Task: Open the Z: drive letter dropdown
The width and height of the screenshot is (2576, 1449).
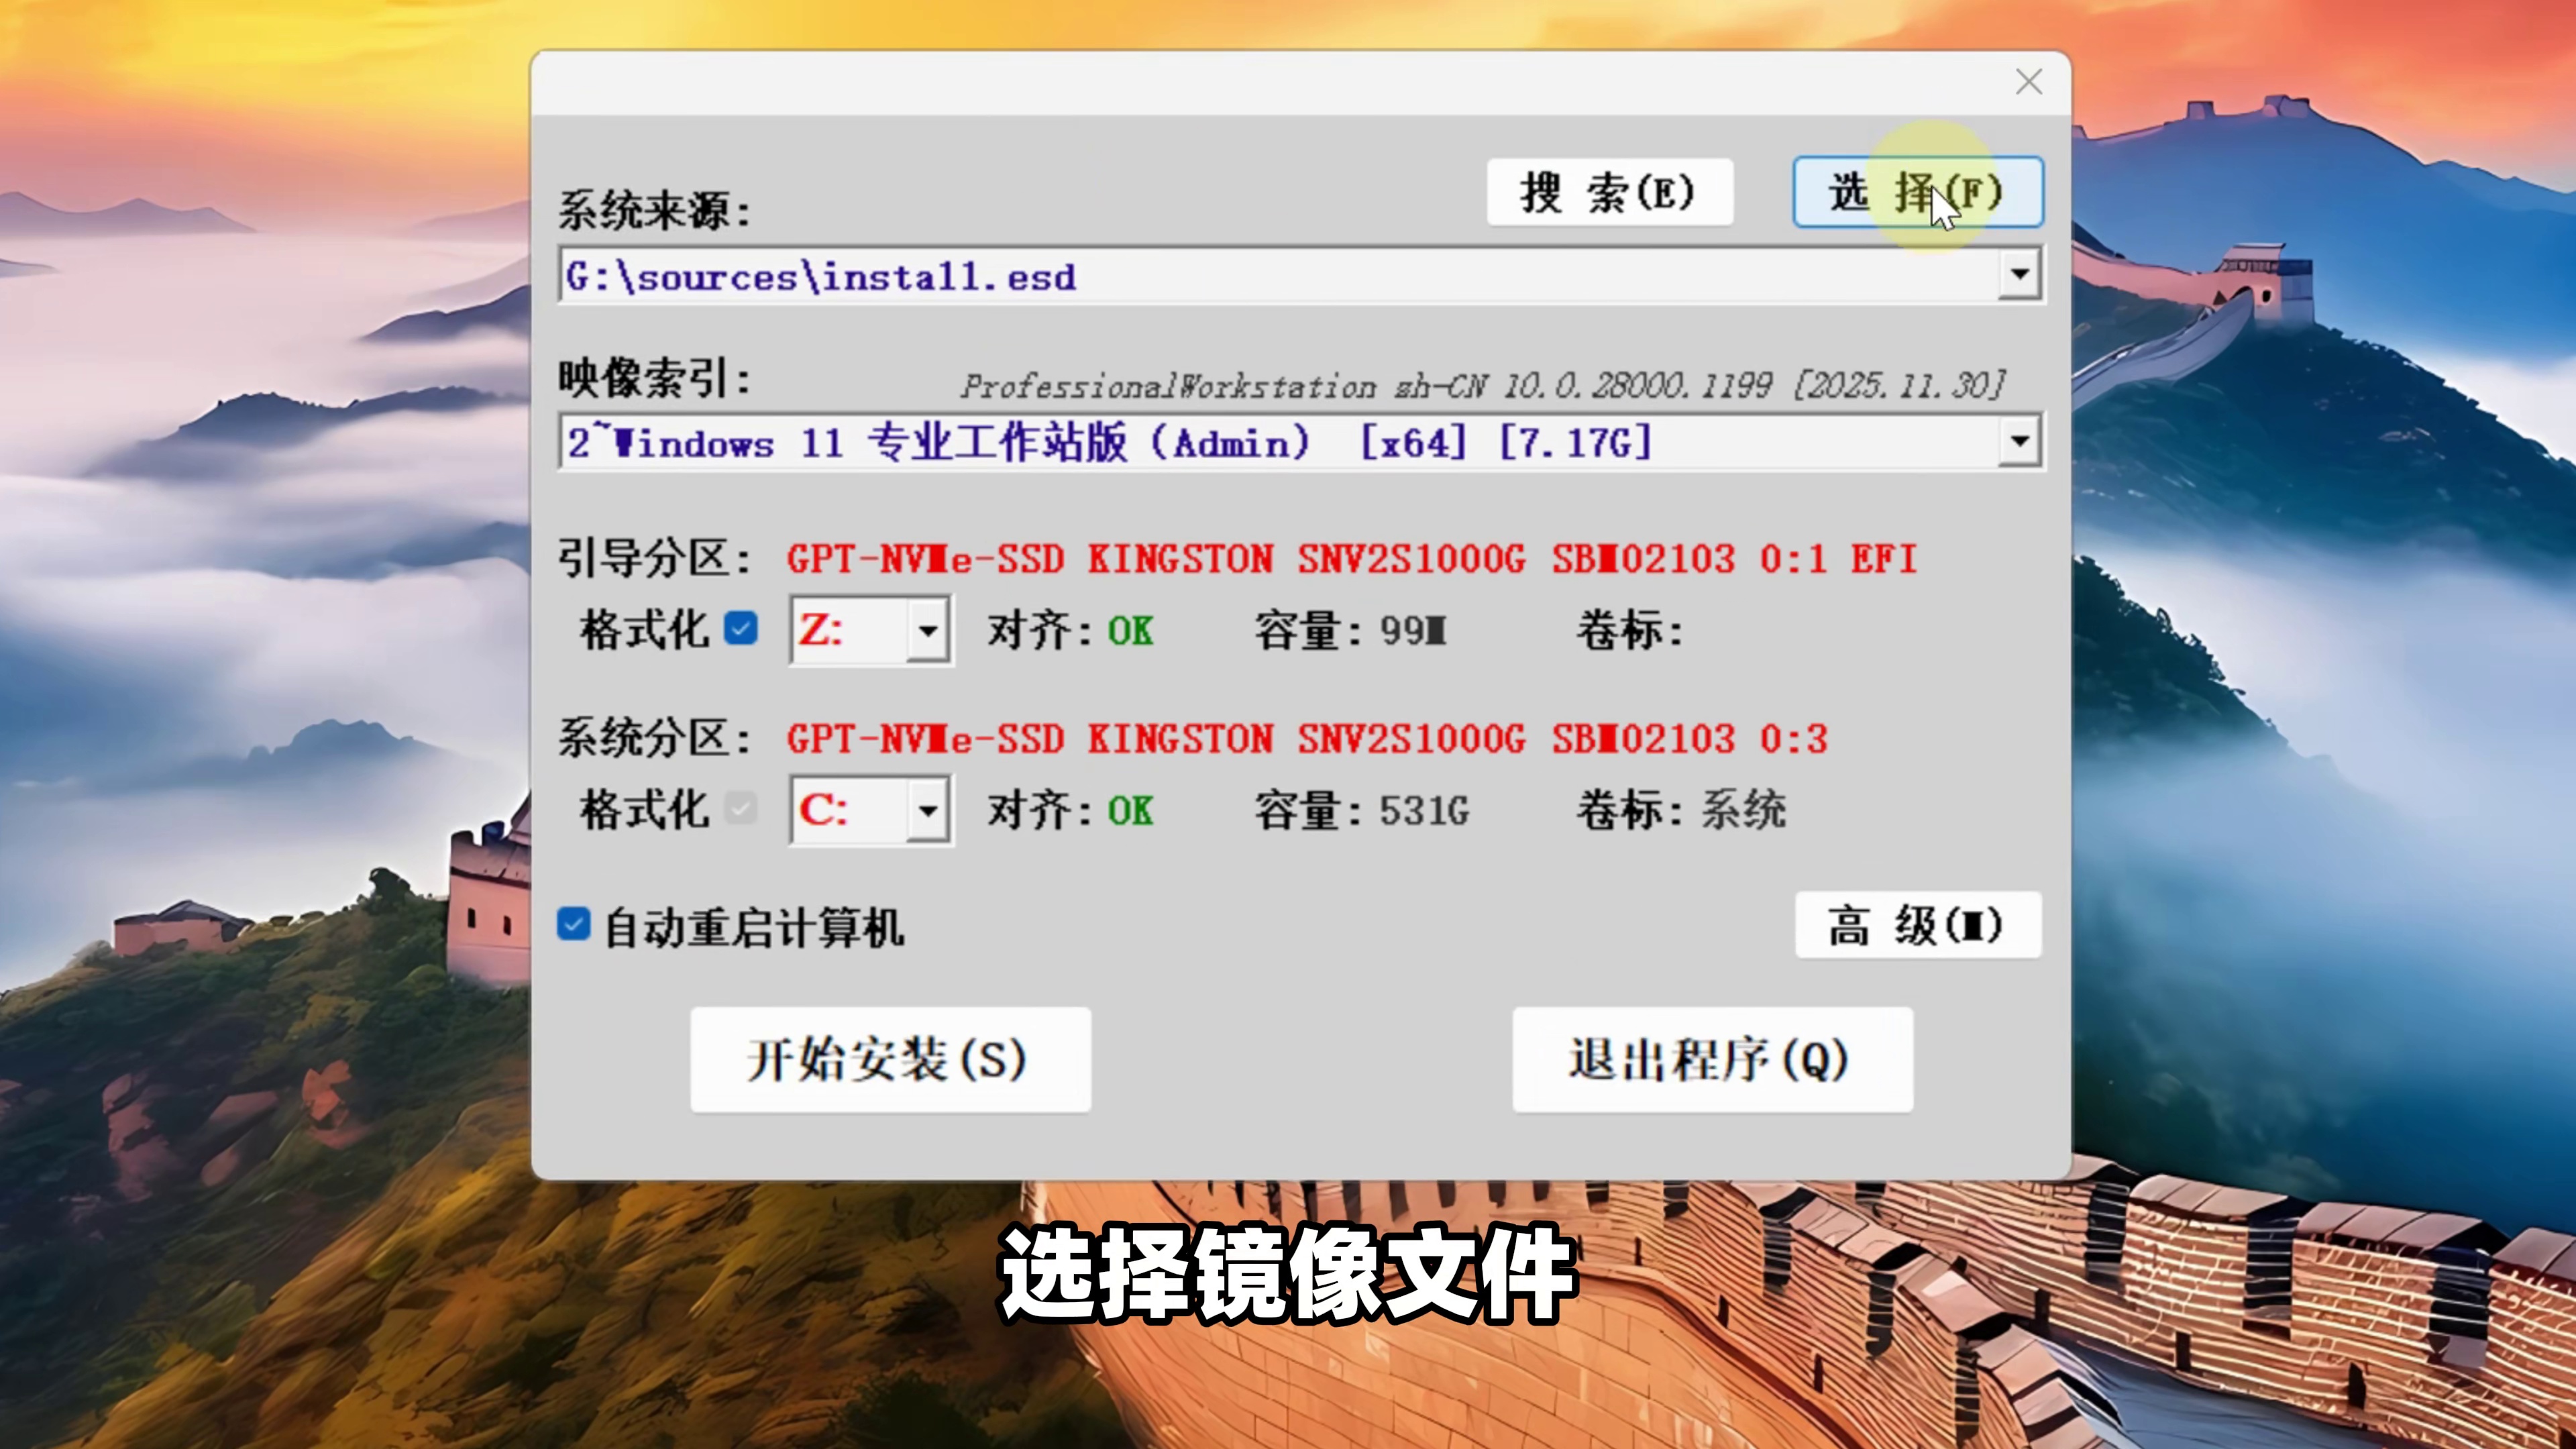Action: click(927, 631)
